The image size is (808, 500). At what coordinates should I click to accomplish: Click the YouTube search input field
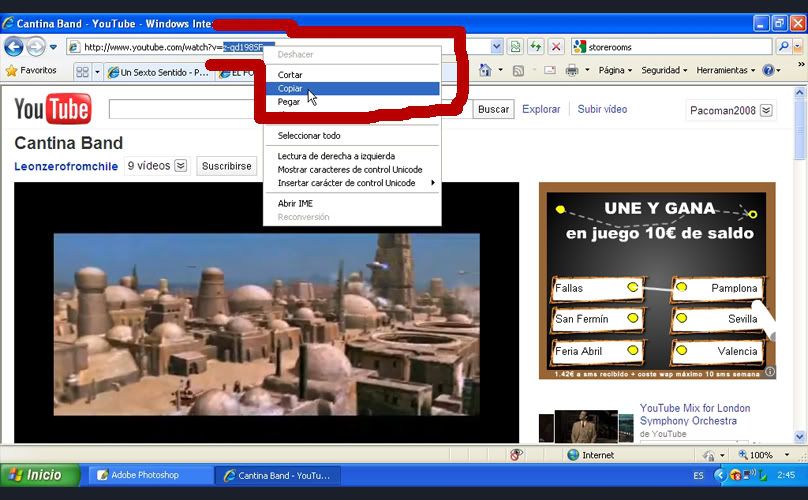click(186, 109)
